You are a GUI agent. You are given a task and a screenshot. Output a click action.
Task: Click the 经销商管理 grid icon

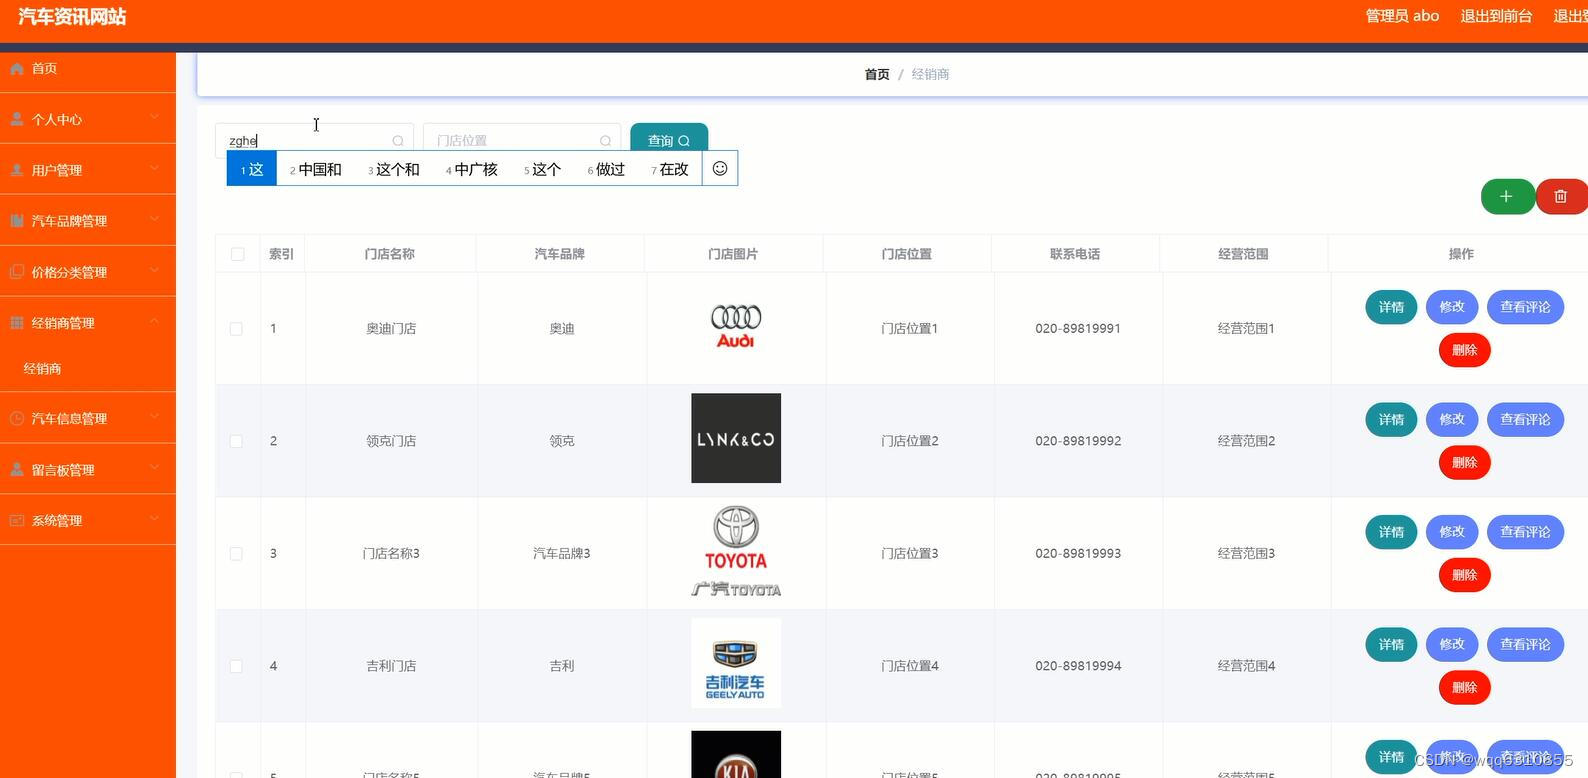[17, 323]
